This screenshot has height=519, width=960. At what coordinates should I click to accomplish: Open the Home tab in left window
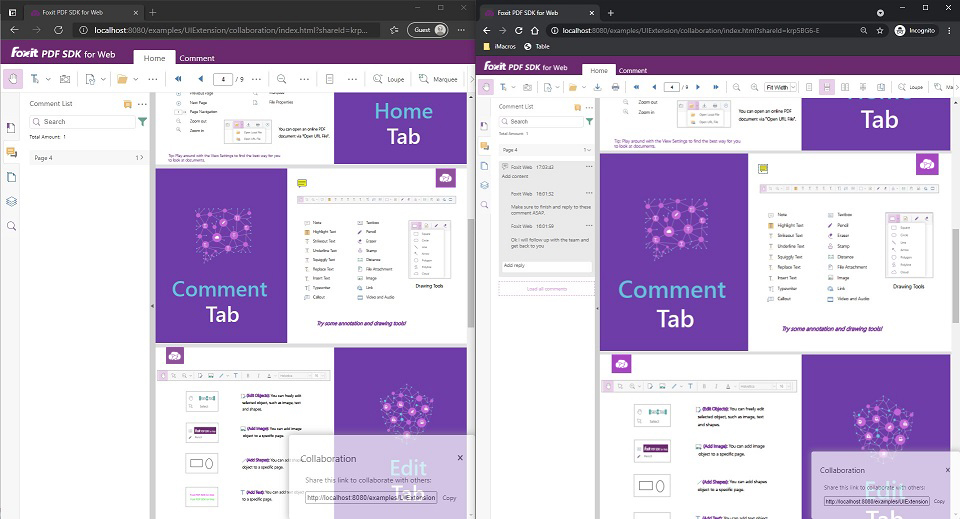(154, 58)
